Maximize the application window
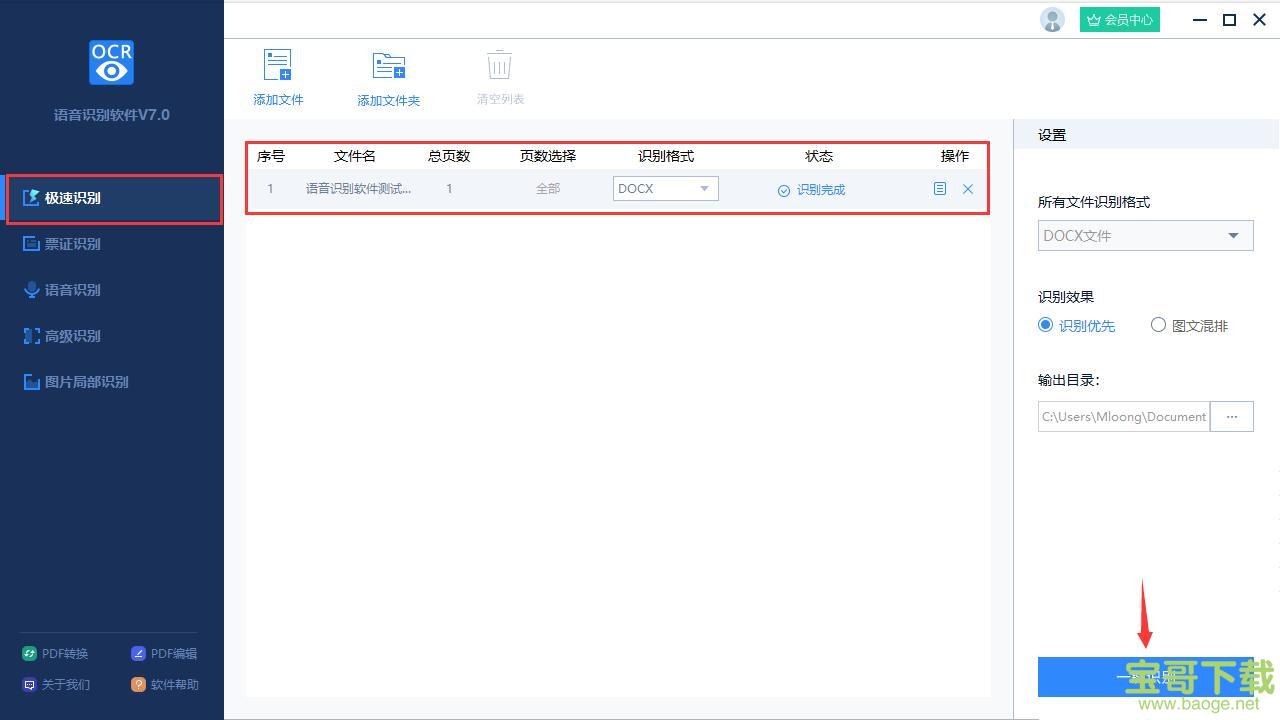 pyautogui.click(x=1230, y=19)
